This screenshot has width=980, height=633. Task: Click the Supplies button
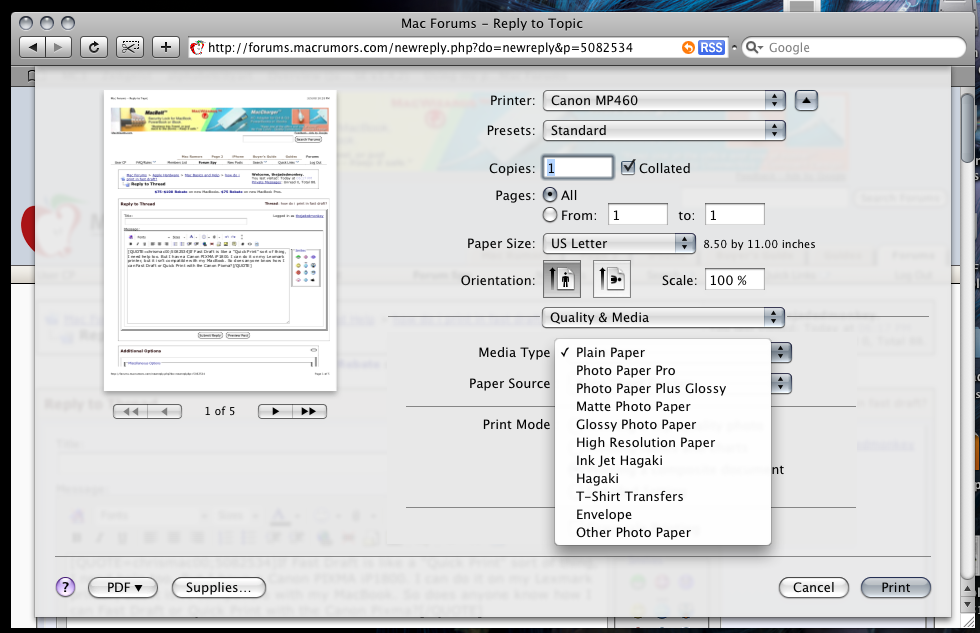tap(218, 587)
